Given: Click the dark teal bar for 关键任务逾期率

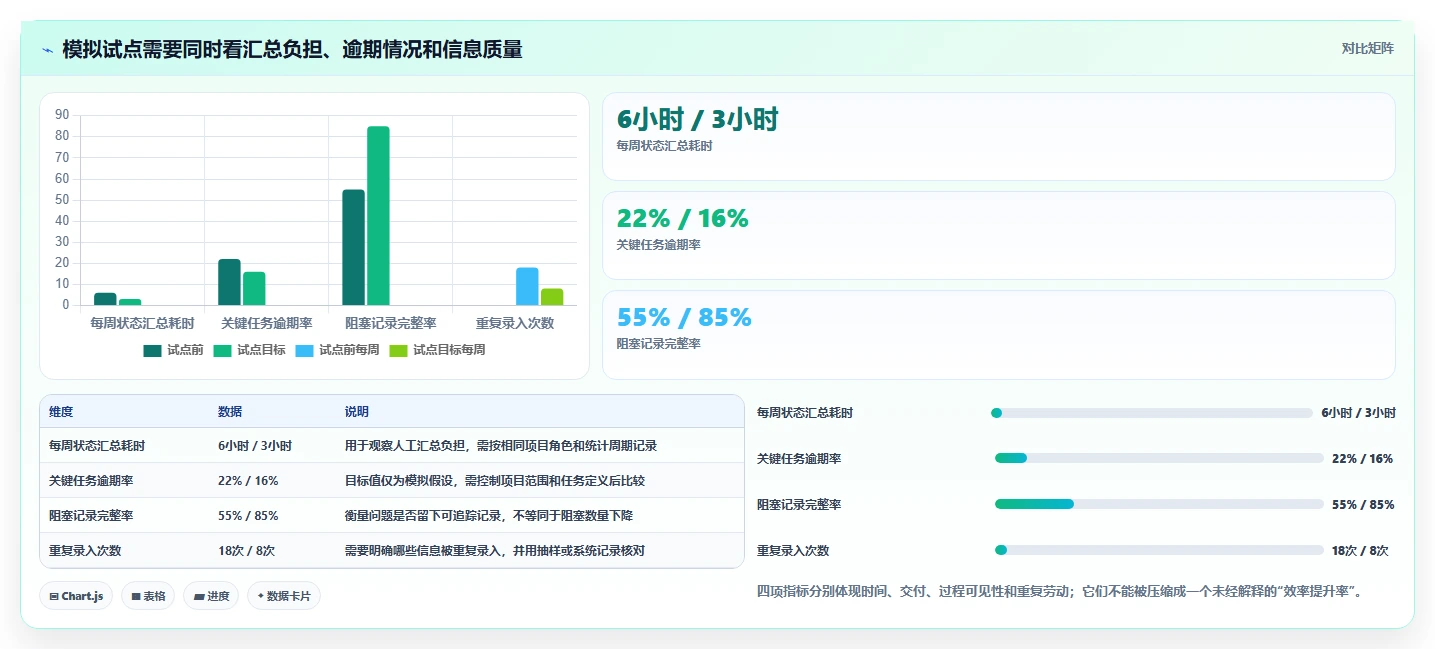Looking at the screenshot, I should [x=229, y=282].
